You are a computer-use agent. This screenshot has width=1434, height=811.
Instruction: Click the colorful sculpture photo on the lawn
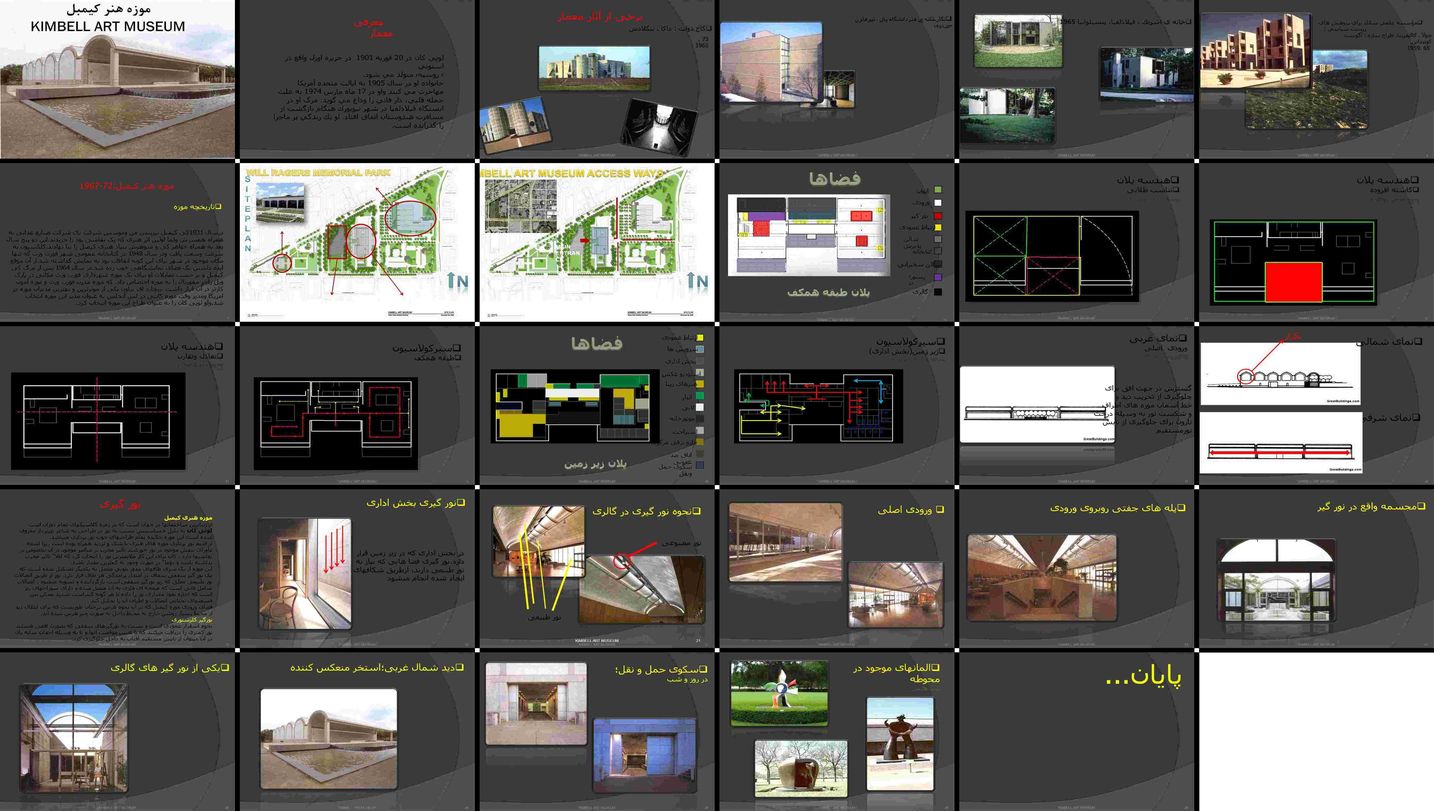[x=779, y=694]
